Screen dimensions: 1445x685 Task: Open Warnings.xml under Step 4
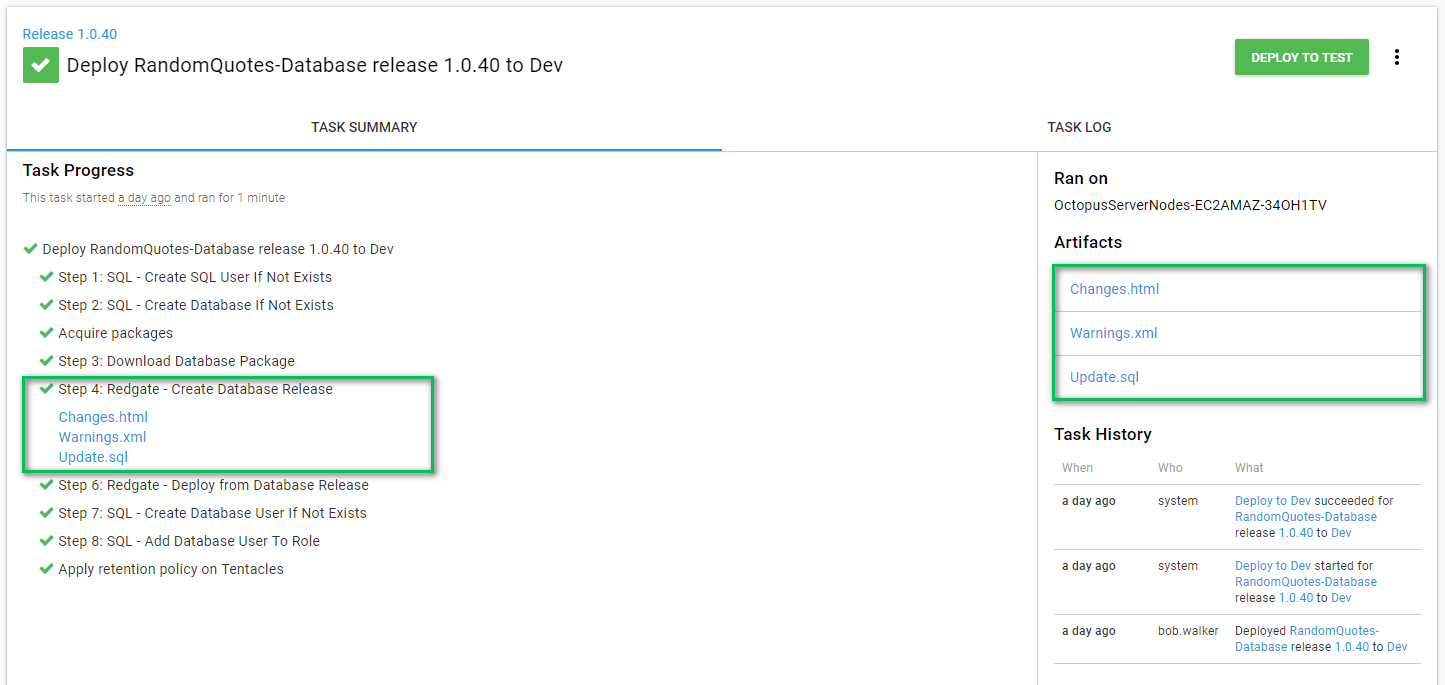tap(103, 437)
